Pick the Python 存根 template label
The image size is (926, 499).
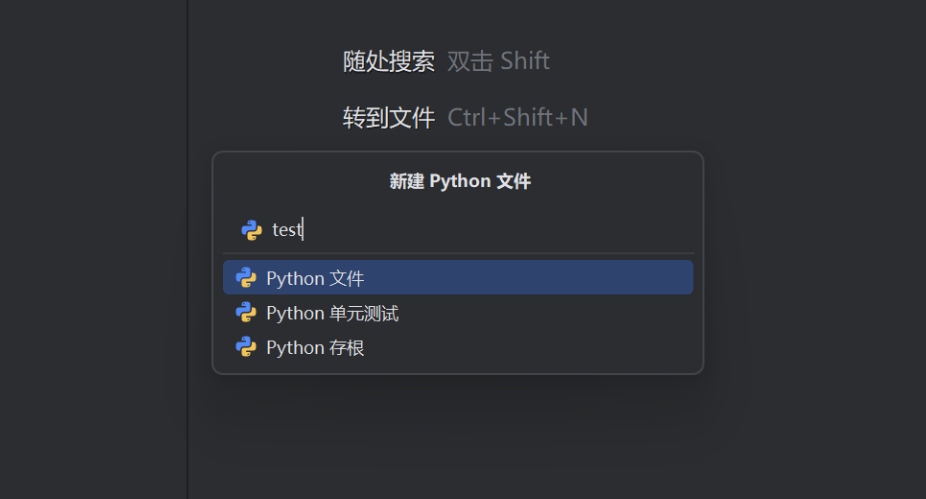click(315, 348)
